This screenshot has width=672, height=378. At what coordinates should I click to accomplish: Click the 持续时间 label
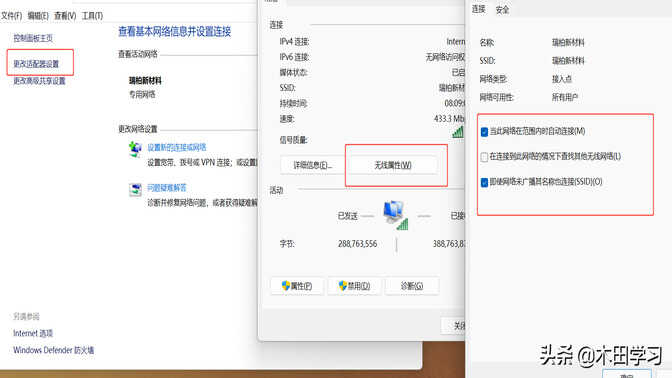[x=294, y=103]
